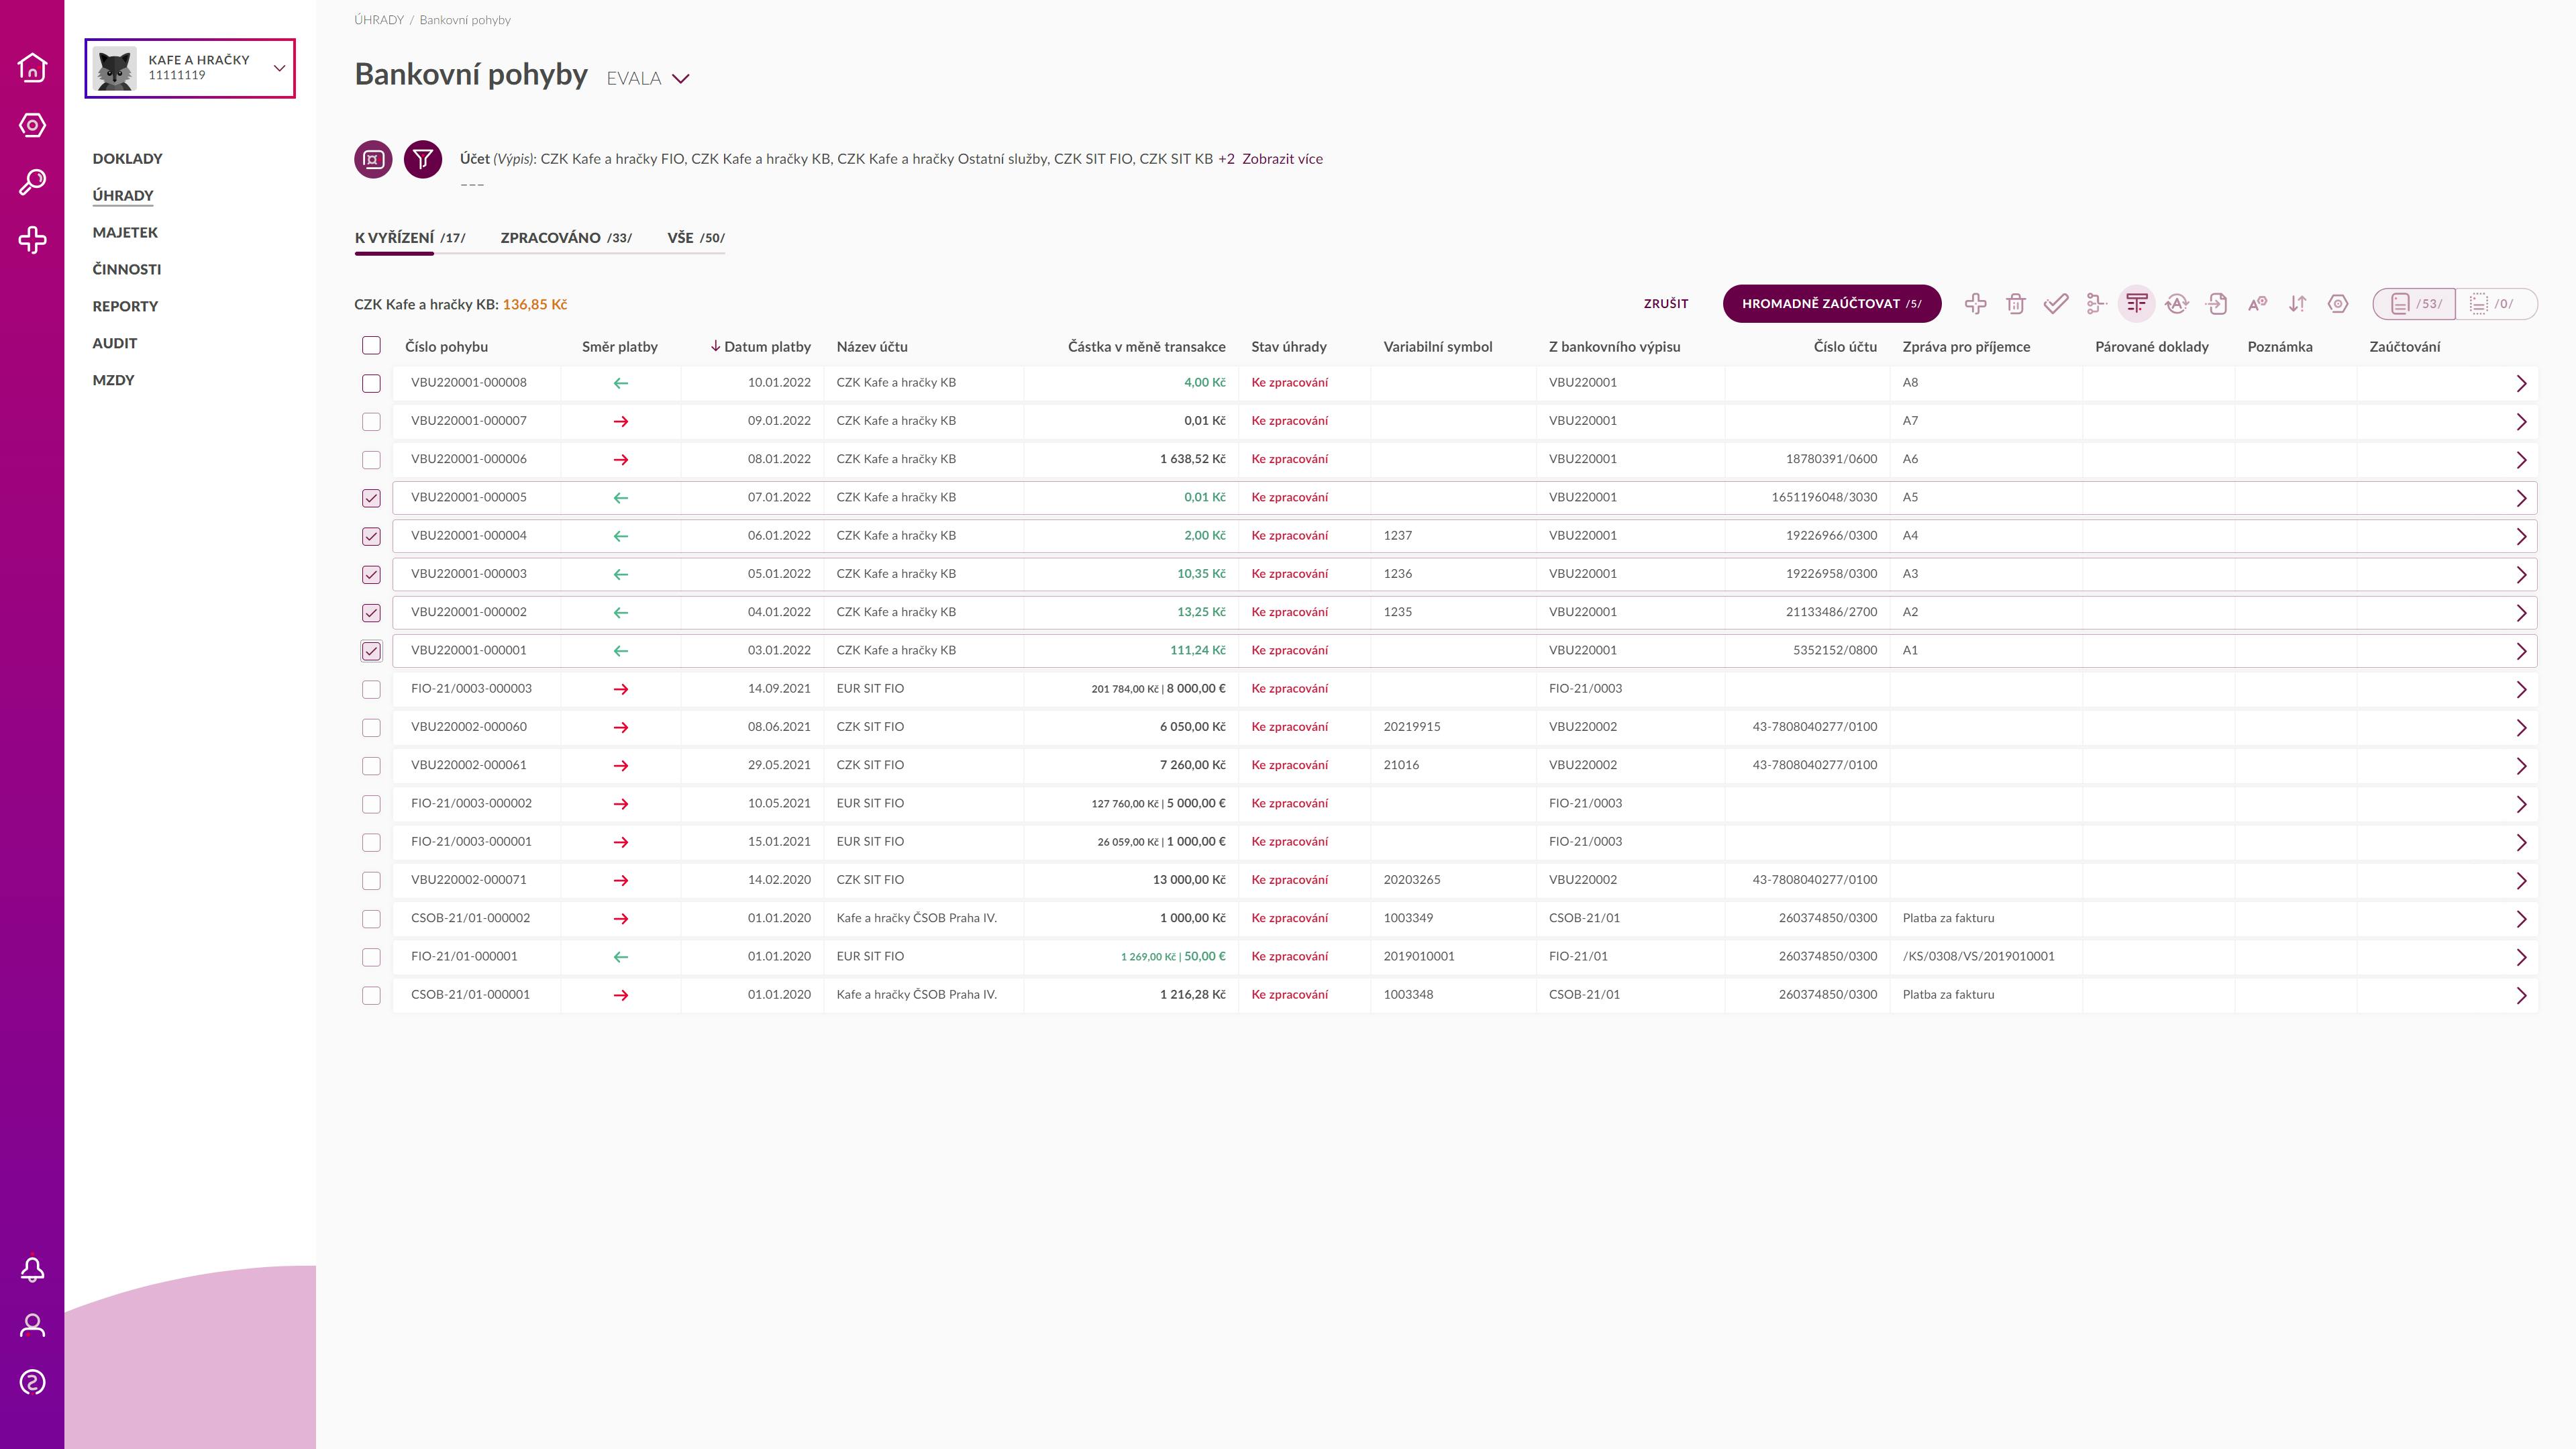2576x1449 pixels.
Task: Open row VBU220001-000003 with its right chevron
Action: (2521, 575)
